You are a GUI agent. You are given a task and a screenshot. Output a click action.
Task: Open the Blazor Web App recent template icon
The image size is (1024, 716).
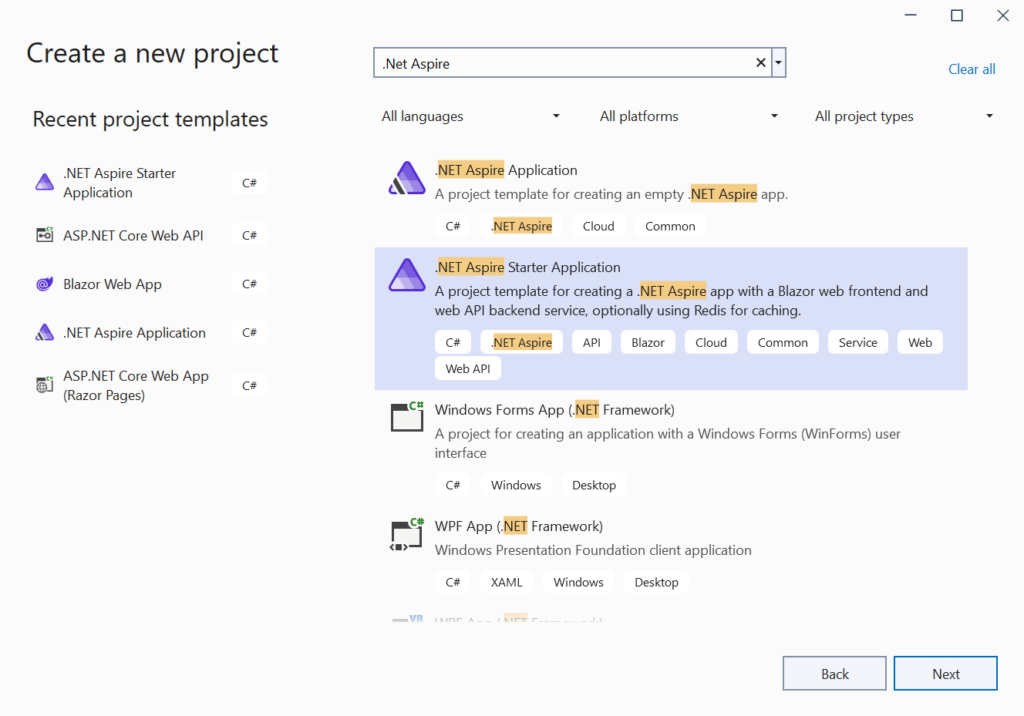[x=44, y=284]
